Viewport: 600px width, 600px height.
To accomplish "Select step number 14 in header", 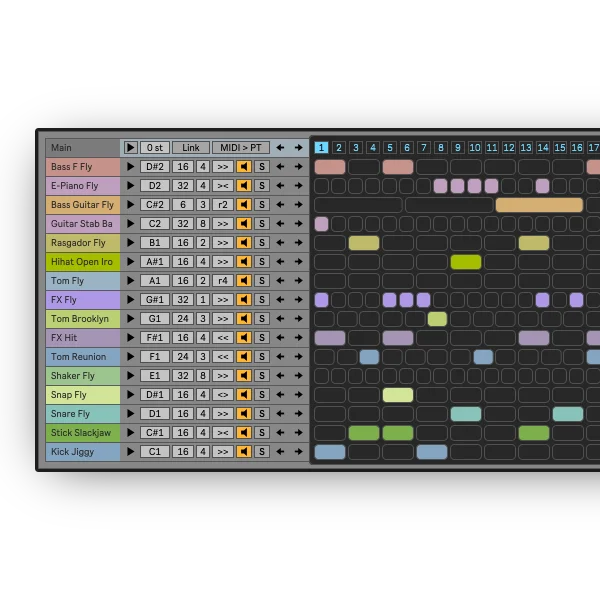I will point(543,148).
